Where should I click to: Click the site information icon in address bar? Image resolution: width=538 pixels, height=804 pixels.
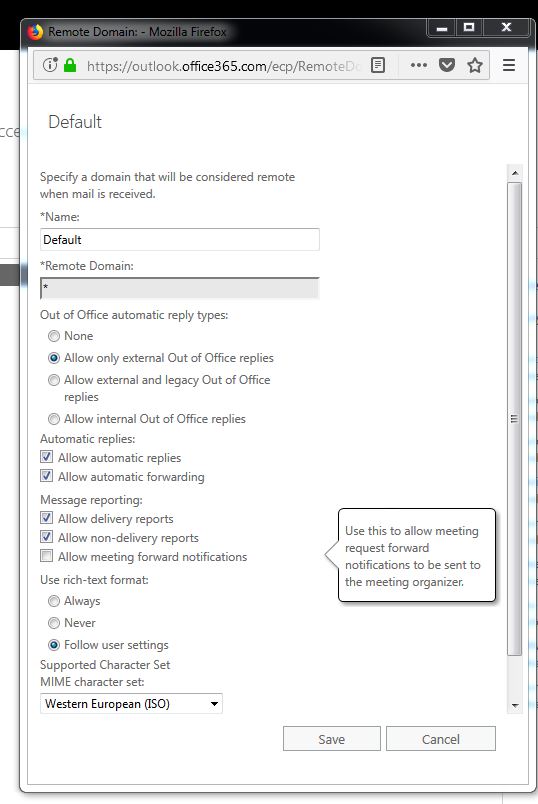pyautogui.click(x=50, y=65)
